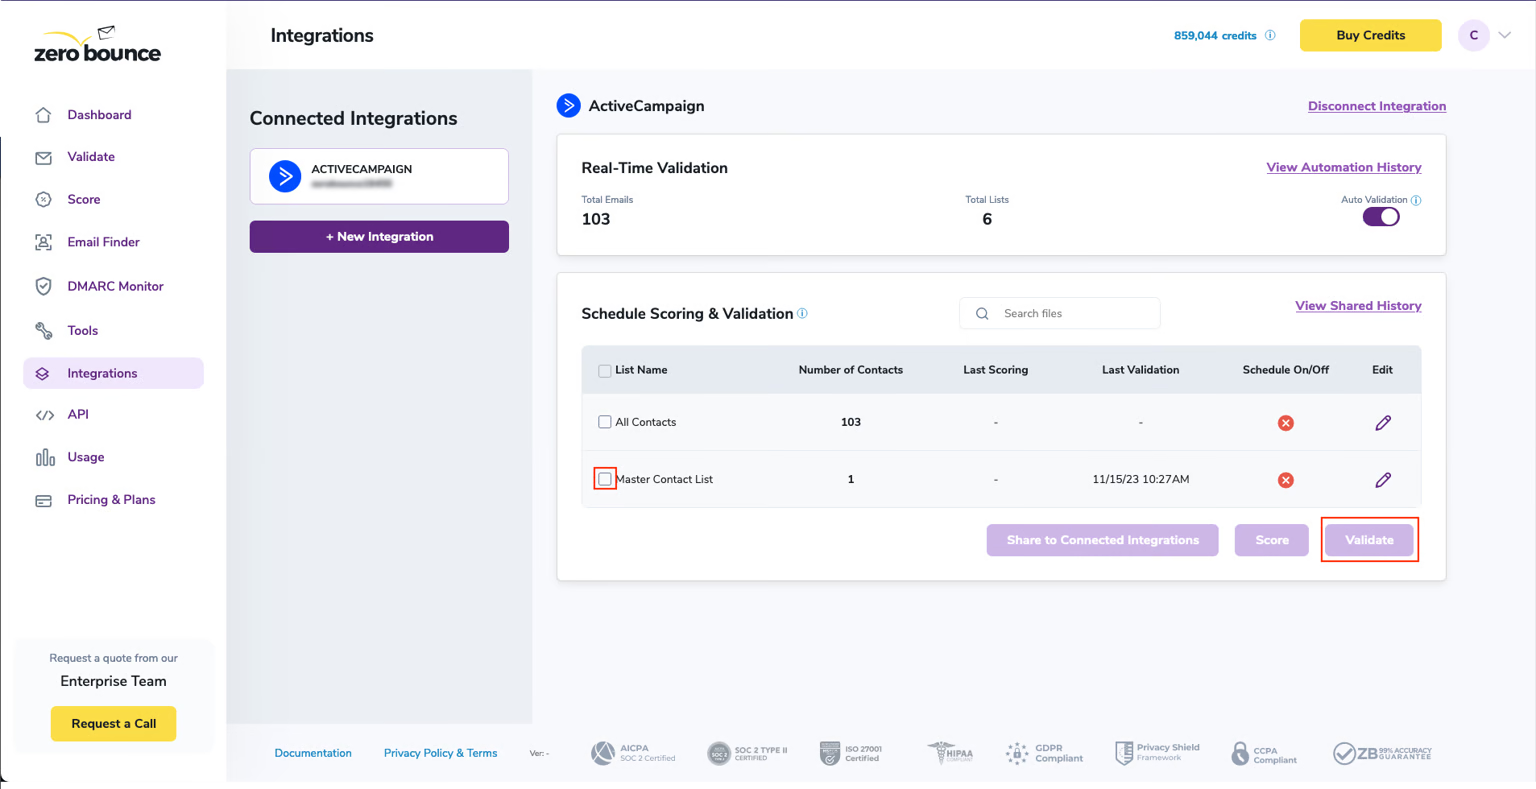Expand the account menu chevron
1536x789 pixels.
coord(1504,35)
